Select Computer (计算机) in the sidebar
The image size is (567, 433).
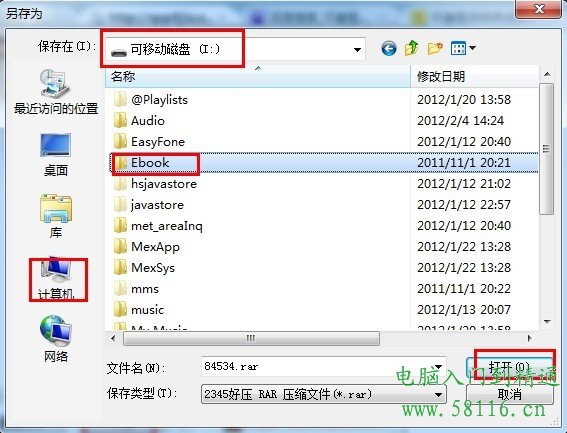[x=56, y=279]
